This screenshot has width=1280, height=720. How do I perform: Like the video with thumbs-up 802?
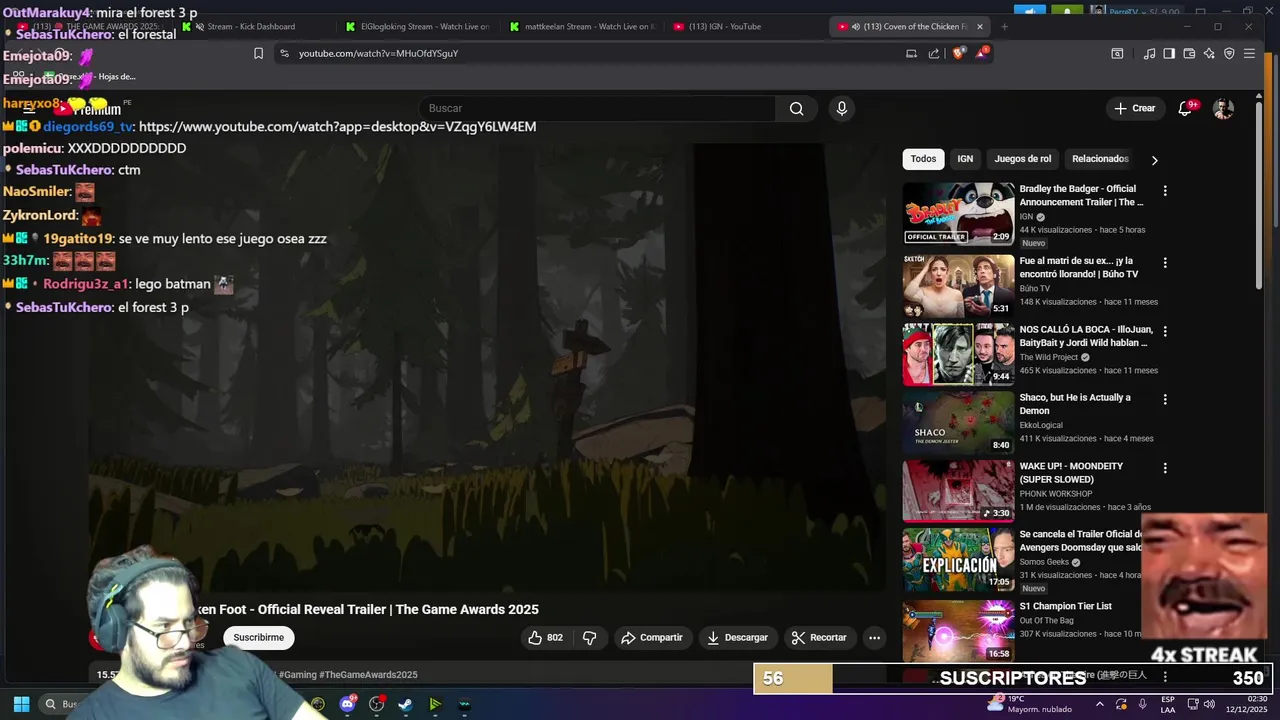545,637
